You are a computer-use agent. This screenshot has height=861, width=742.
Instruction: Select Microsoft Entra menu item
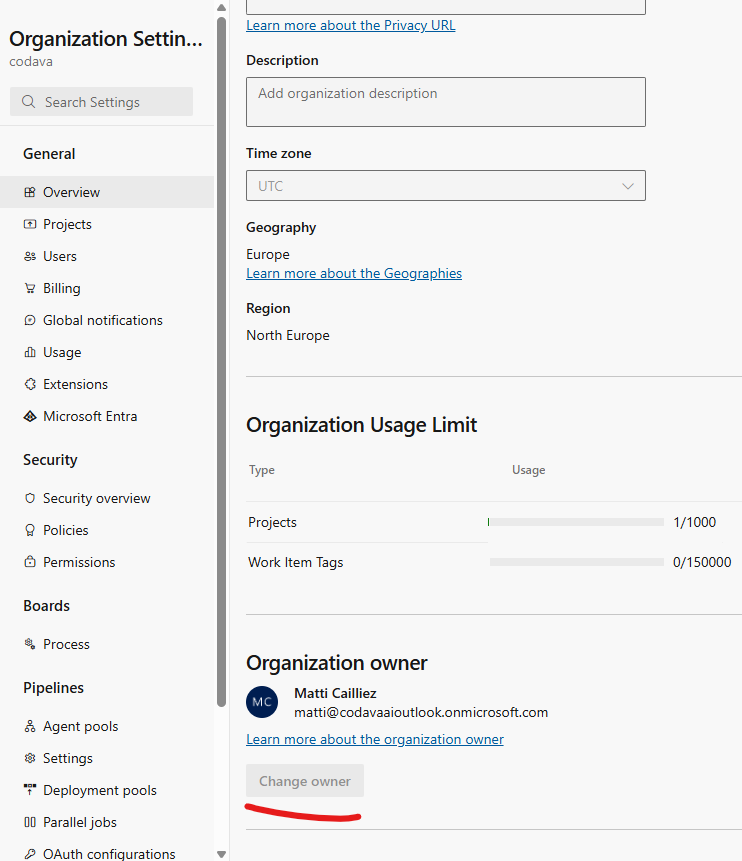point(107,416)
